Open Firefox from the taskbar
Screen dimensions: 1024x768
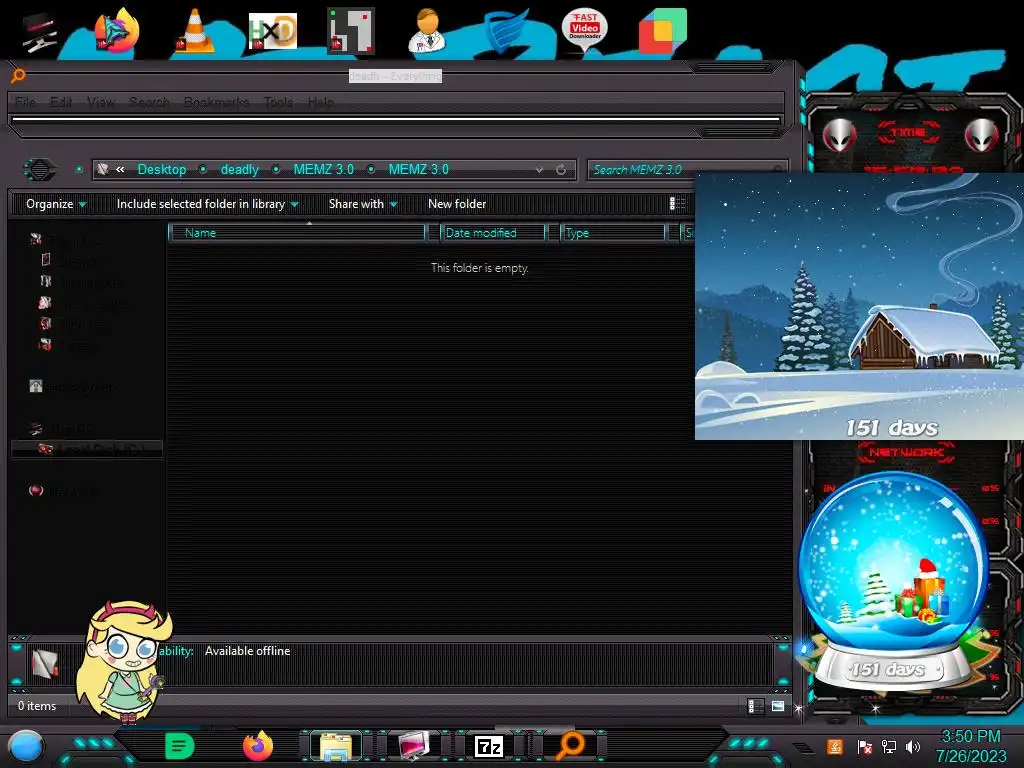[x=258, y=746]
